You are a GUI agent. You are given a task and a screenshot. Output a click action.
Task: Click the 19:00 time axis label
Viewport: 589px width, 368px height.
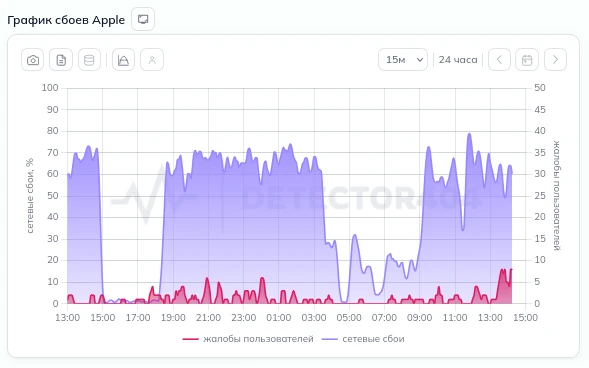pos(173,318)
